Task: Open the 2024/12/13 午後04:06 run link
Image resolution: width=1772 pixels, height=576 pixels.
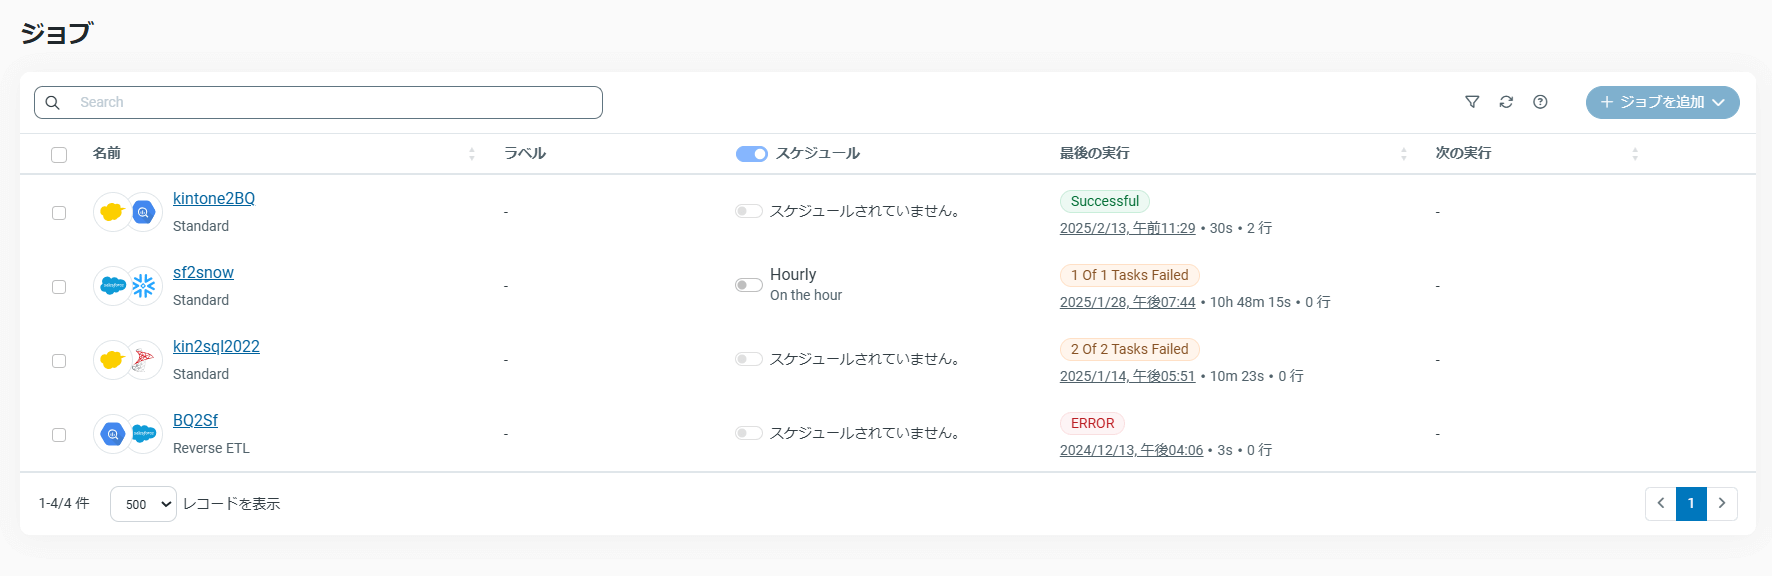Action: coord(1131,450)
